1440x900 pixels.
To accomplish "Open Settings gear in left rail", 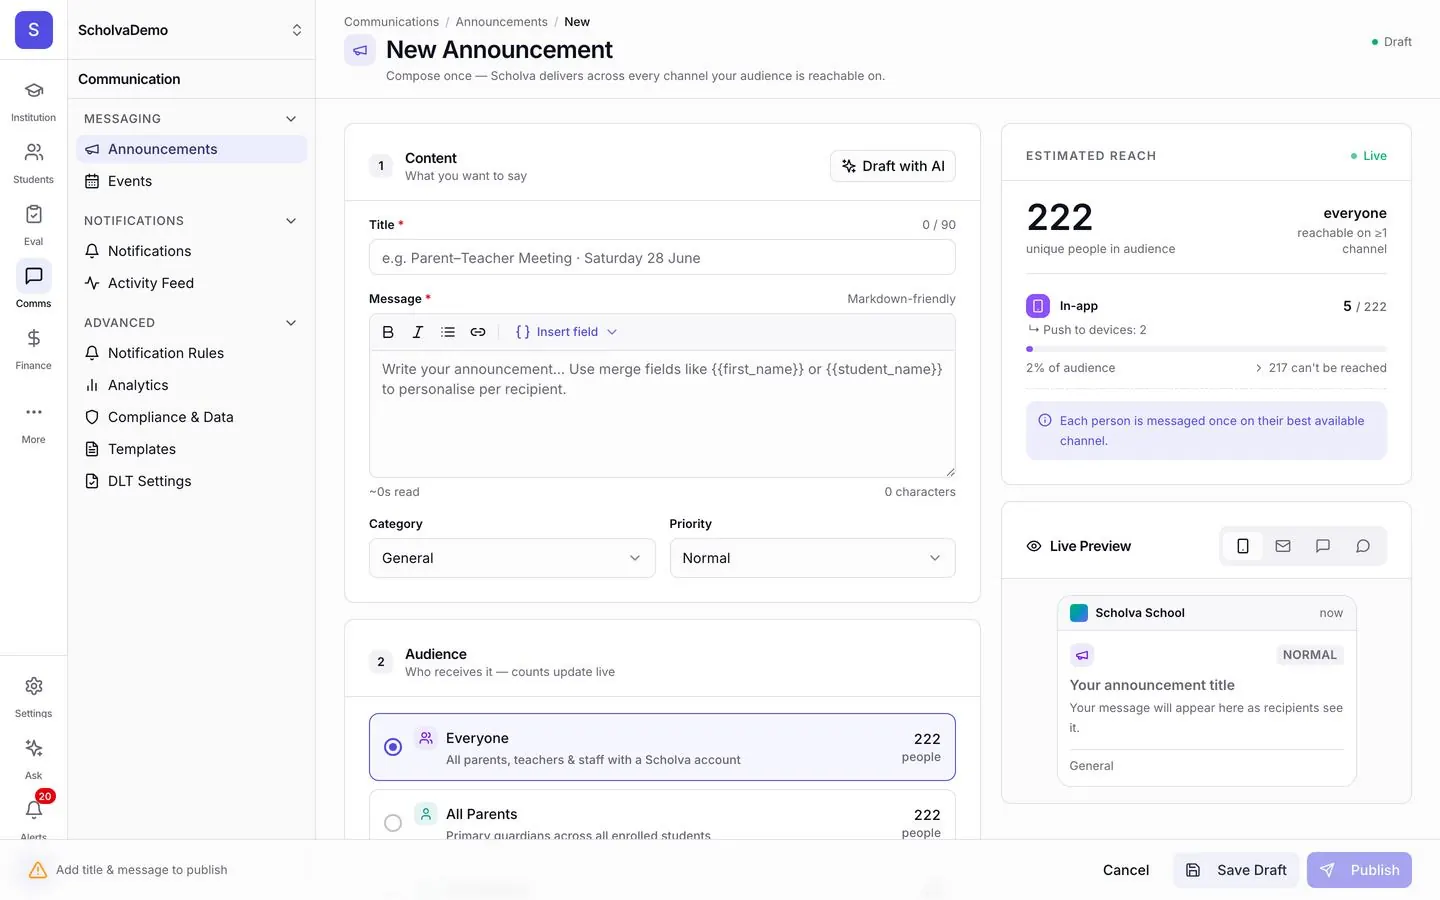I will [33, 698].
